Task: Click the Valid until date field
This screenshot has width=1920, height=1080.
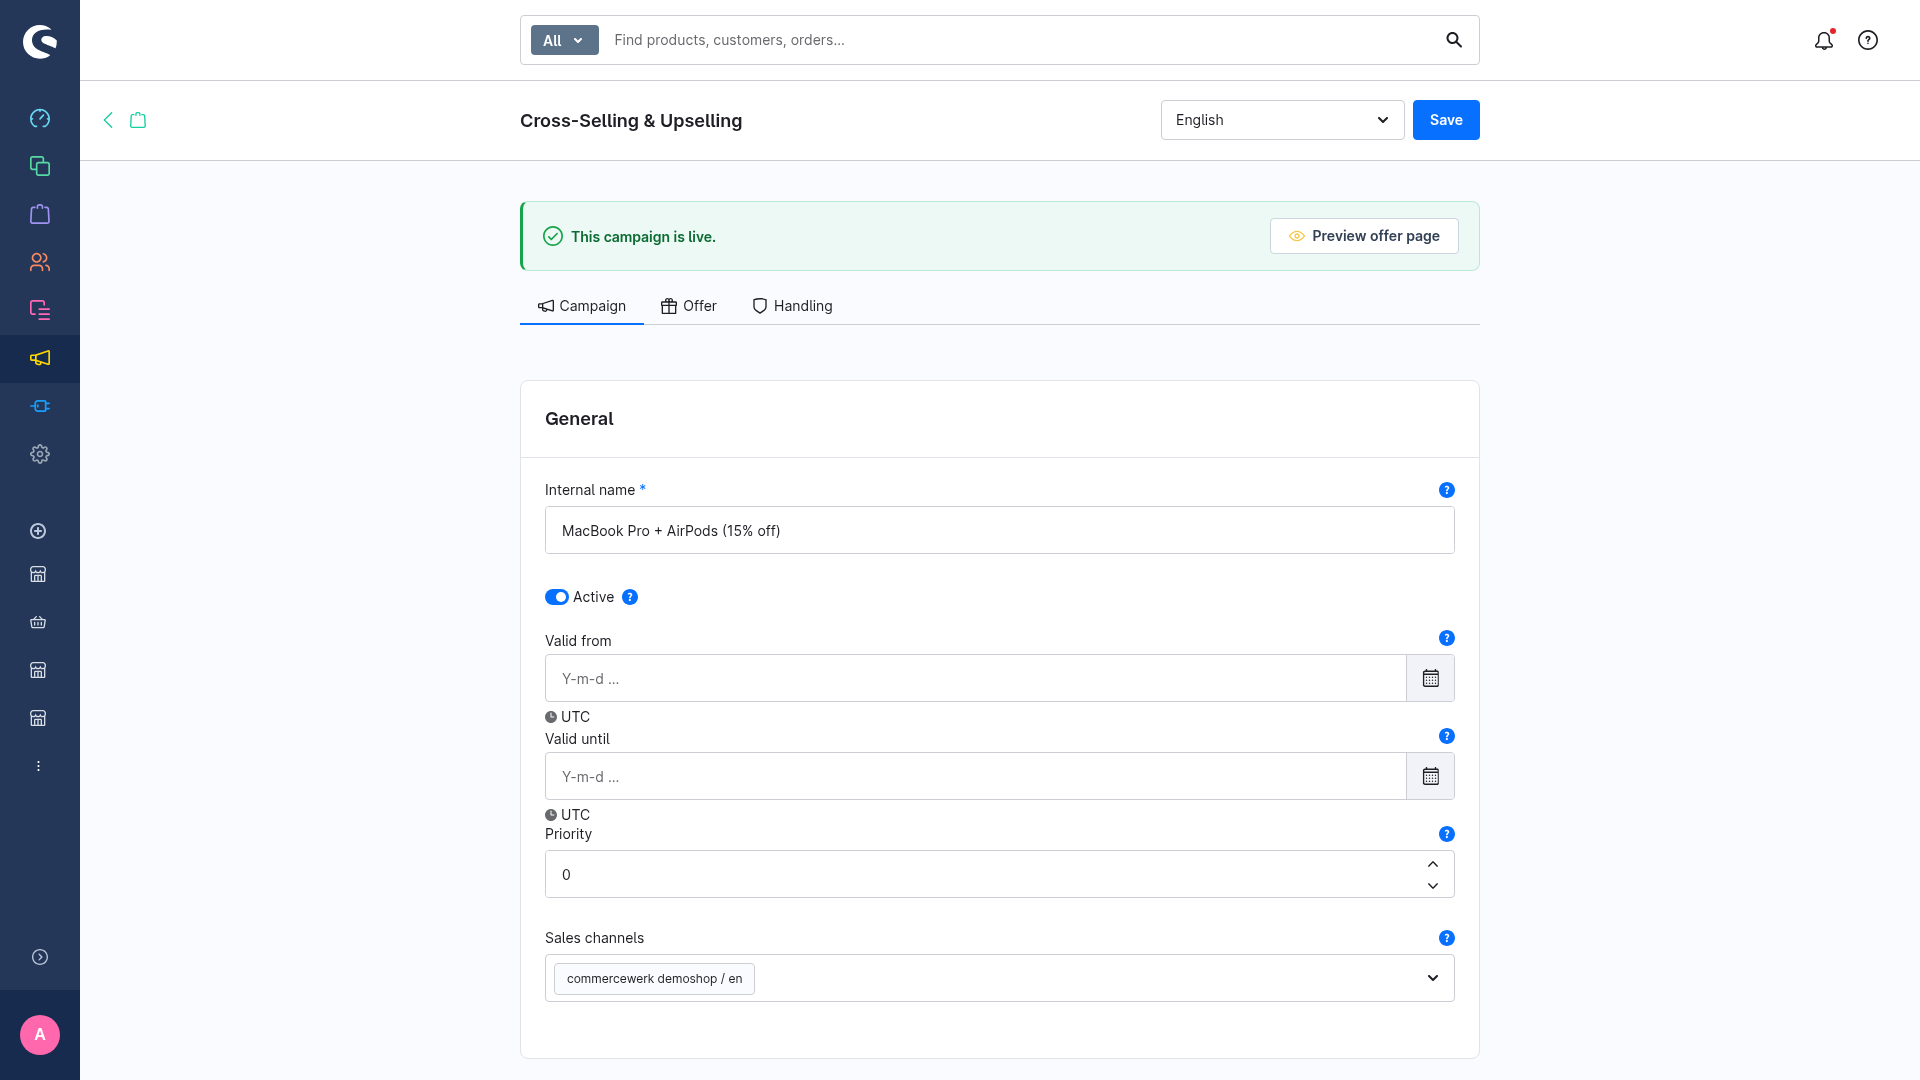Action: pos(976,776)
